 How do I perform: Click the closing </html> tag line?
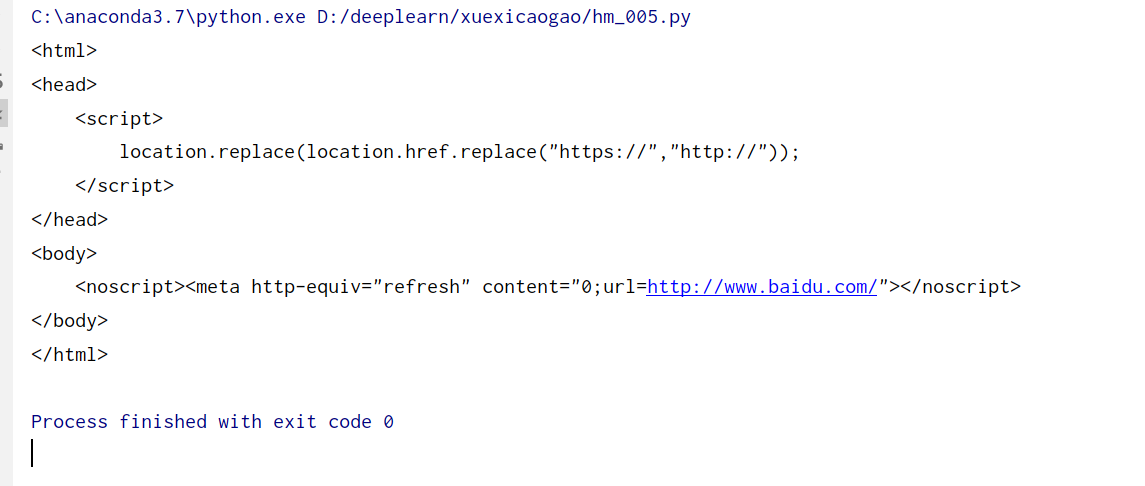(69, 355)
